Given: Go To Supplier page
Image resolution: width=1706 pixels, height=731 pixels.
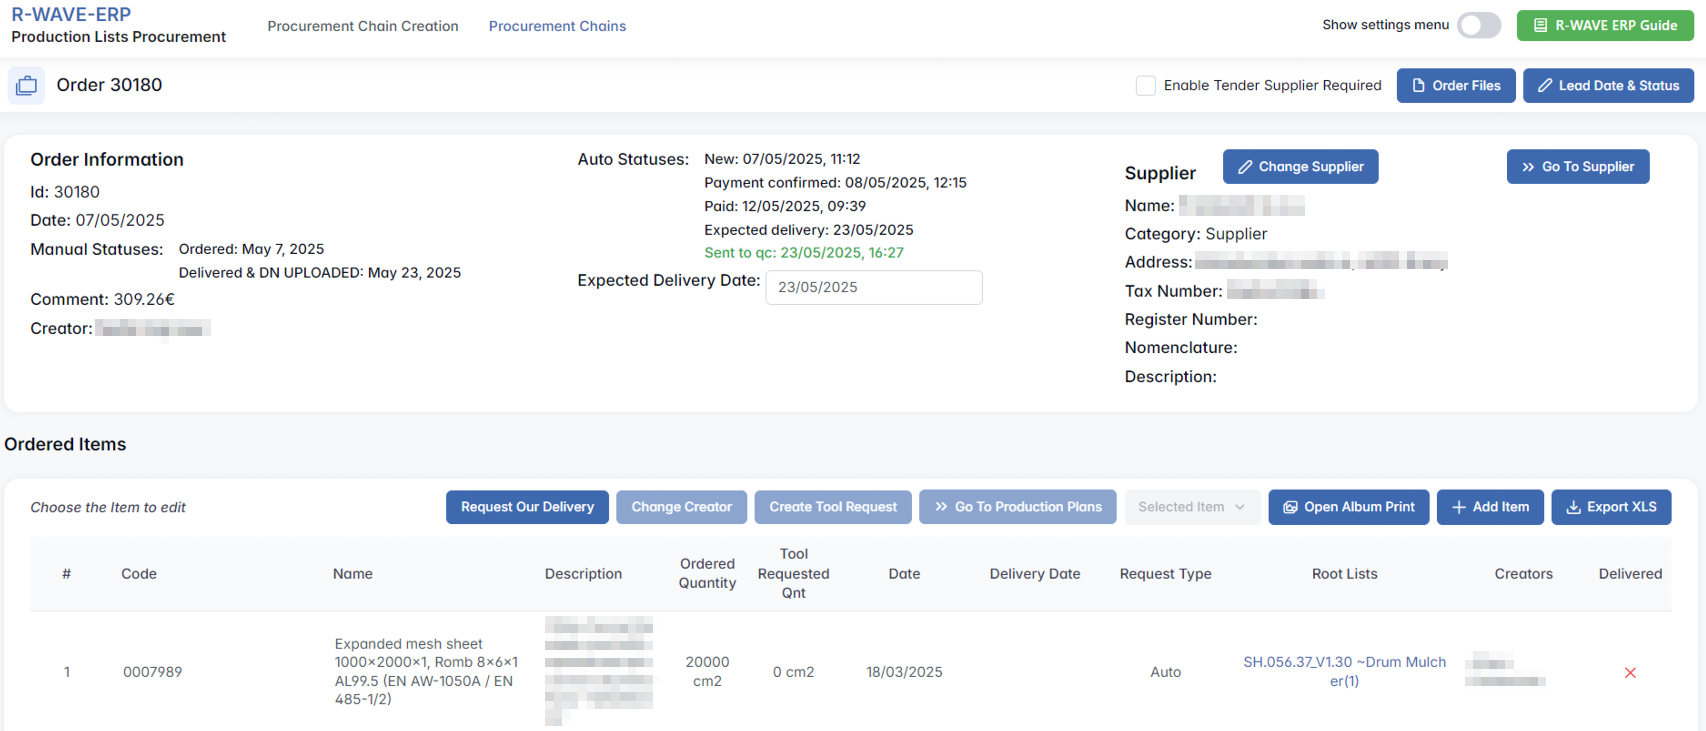Looking at the screenshot, I should click(x=1577, y=167).
